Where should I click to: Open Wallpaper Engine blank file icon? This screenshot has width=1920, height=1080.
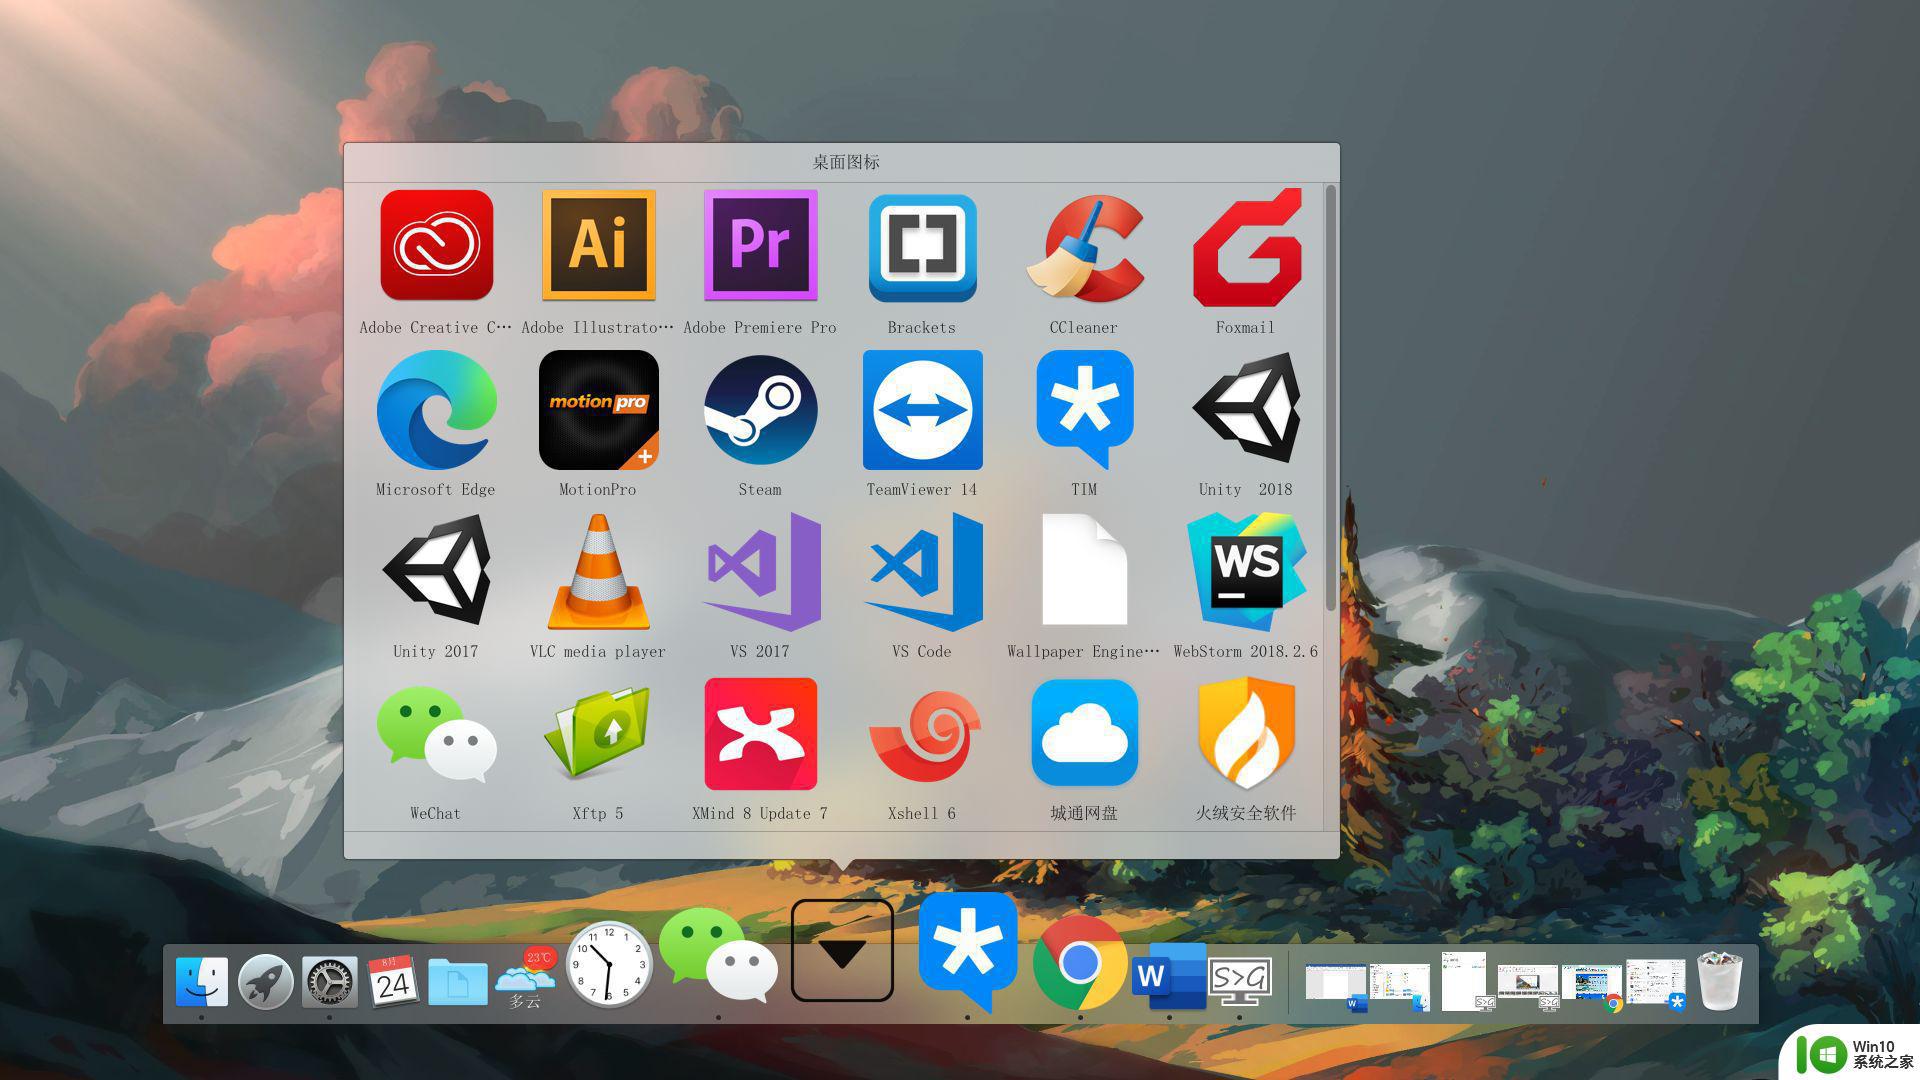coord(1084,570)
